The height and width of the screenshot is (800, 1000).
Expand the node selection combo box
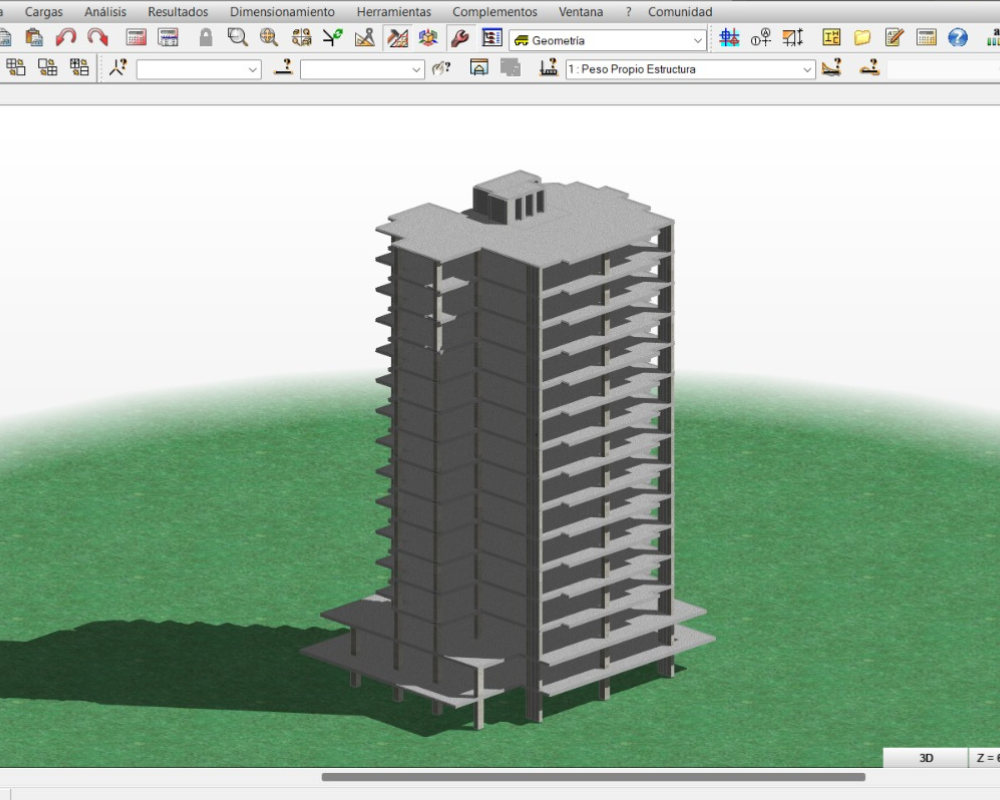[253, 70]
